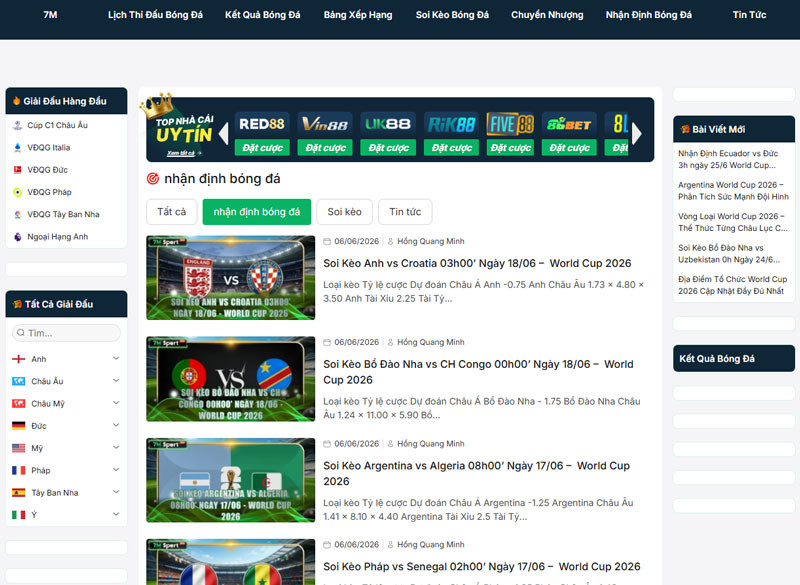Expand the Châu Mỹ league list chevron
The image size is (800, 585).
point(116,403)
